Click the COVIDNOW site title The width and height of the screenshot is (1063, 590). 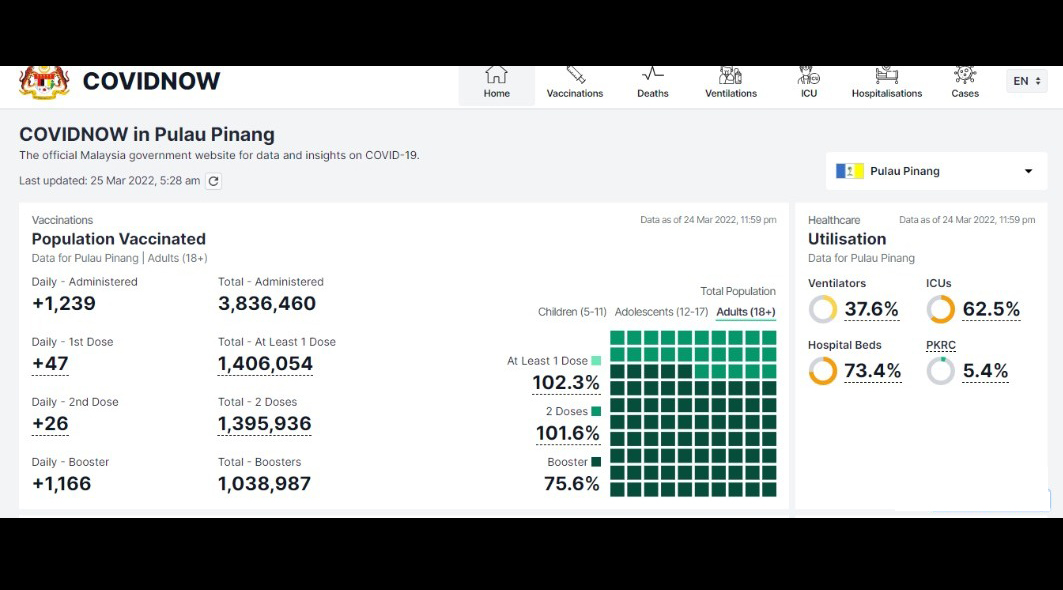151,81
